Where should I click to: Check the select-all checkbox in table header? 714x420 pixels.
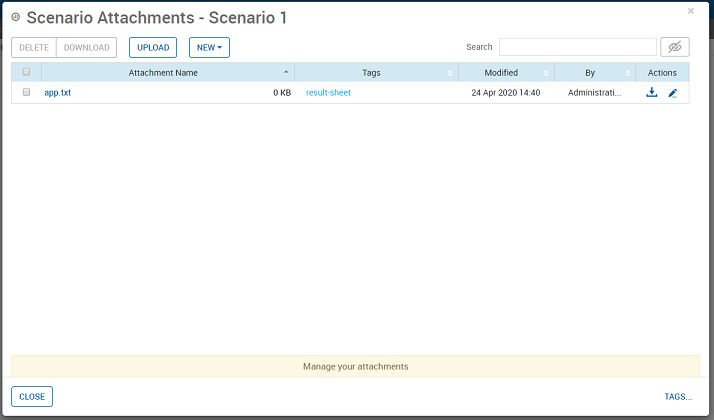(26, 72)
